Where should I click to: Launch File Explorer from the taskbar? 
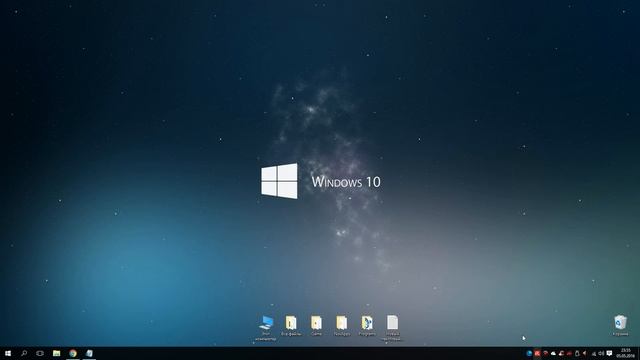click(x=56, y=353)
